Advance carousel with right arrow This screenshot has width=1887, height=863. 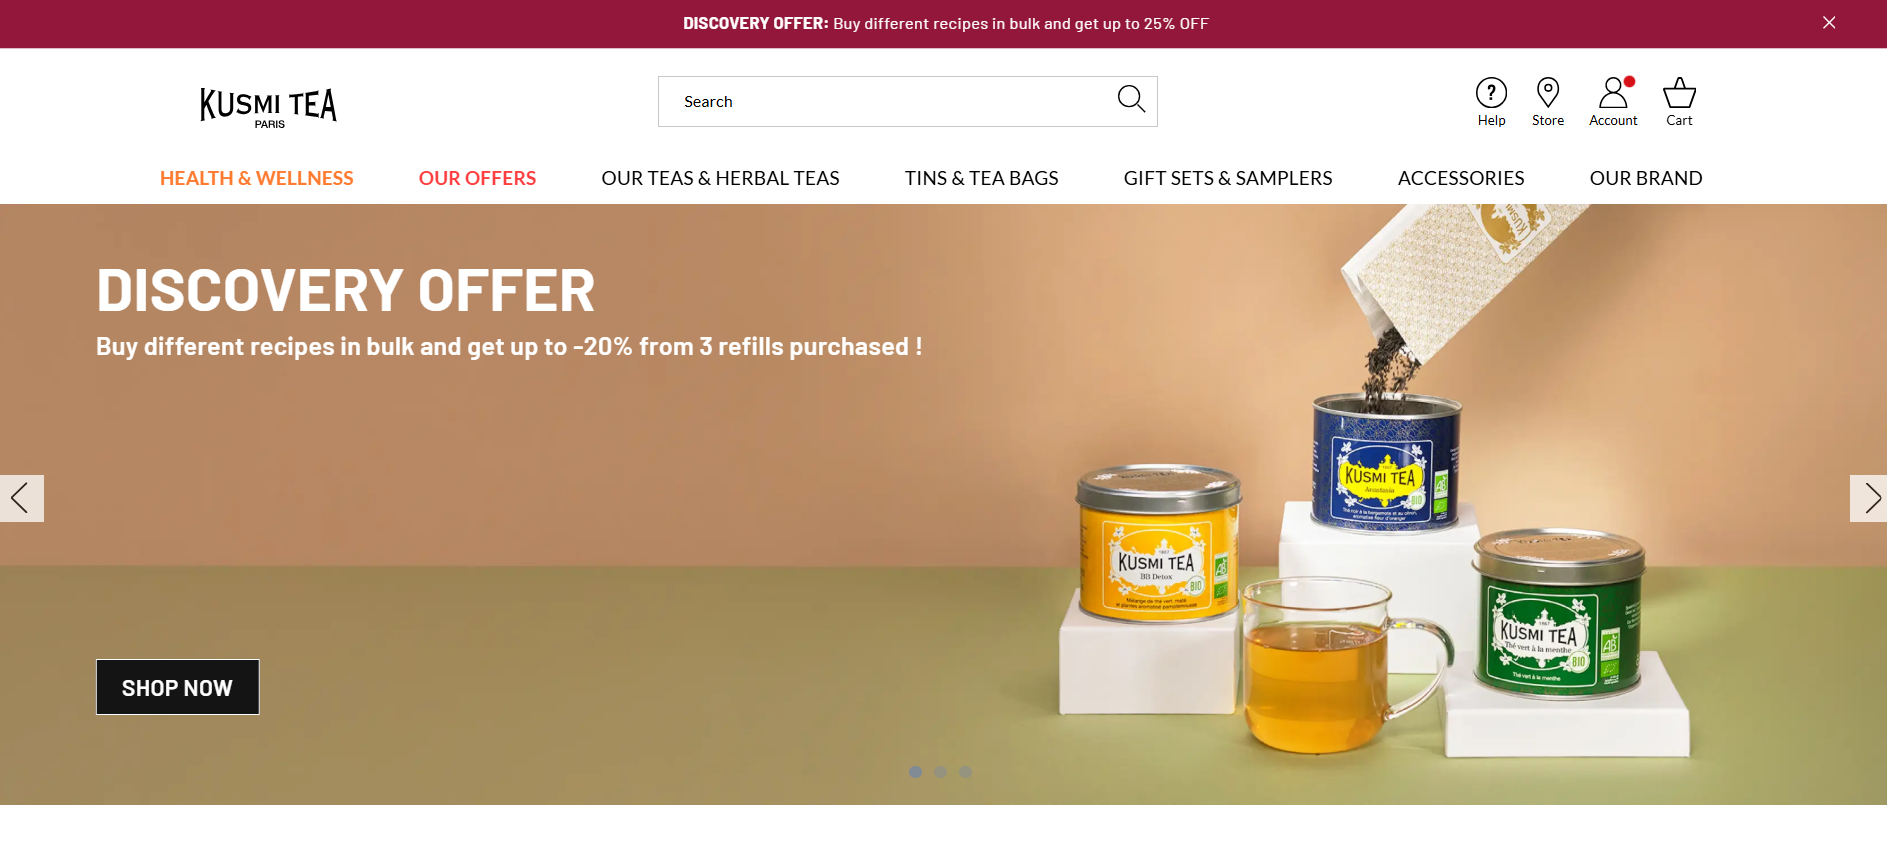click(1868, 498)
